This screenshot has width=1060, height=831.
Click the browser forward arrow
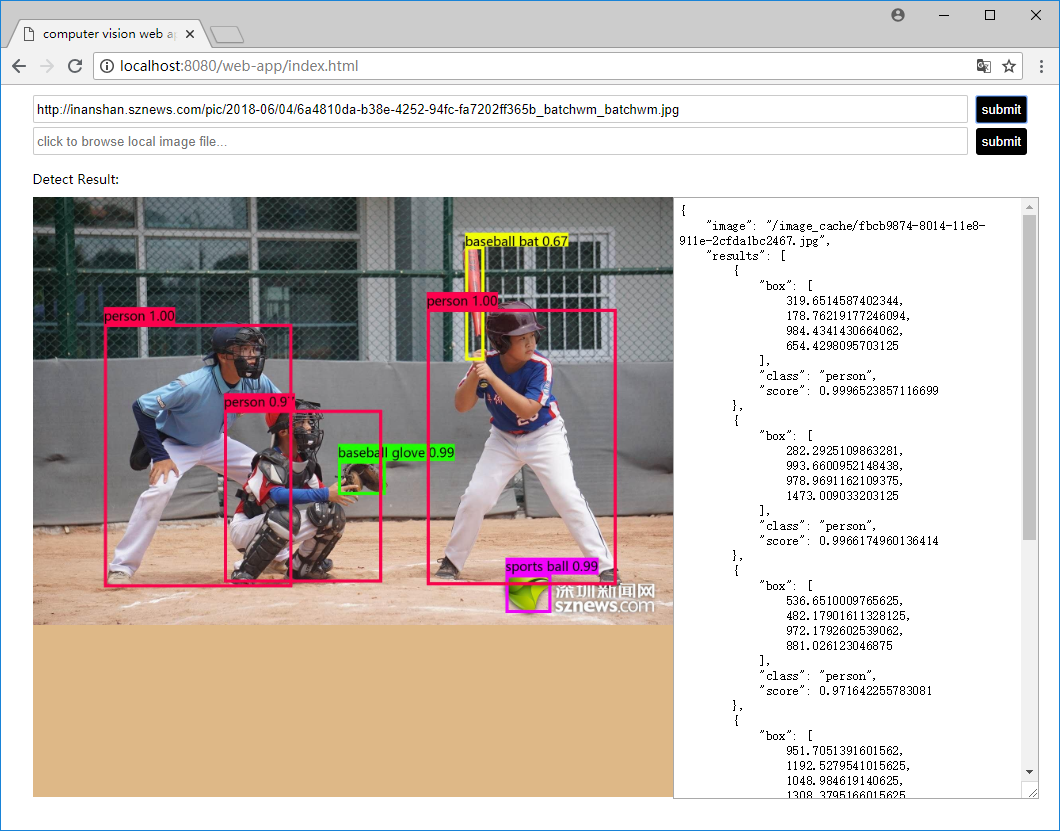[47, 66]
